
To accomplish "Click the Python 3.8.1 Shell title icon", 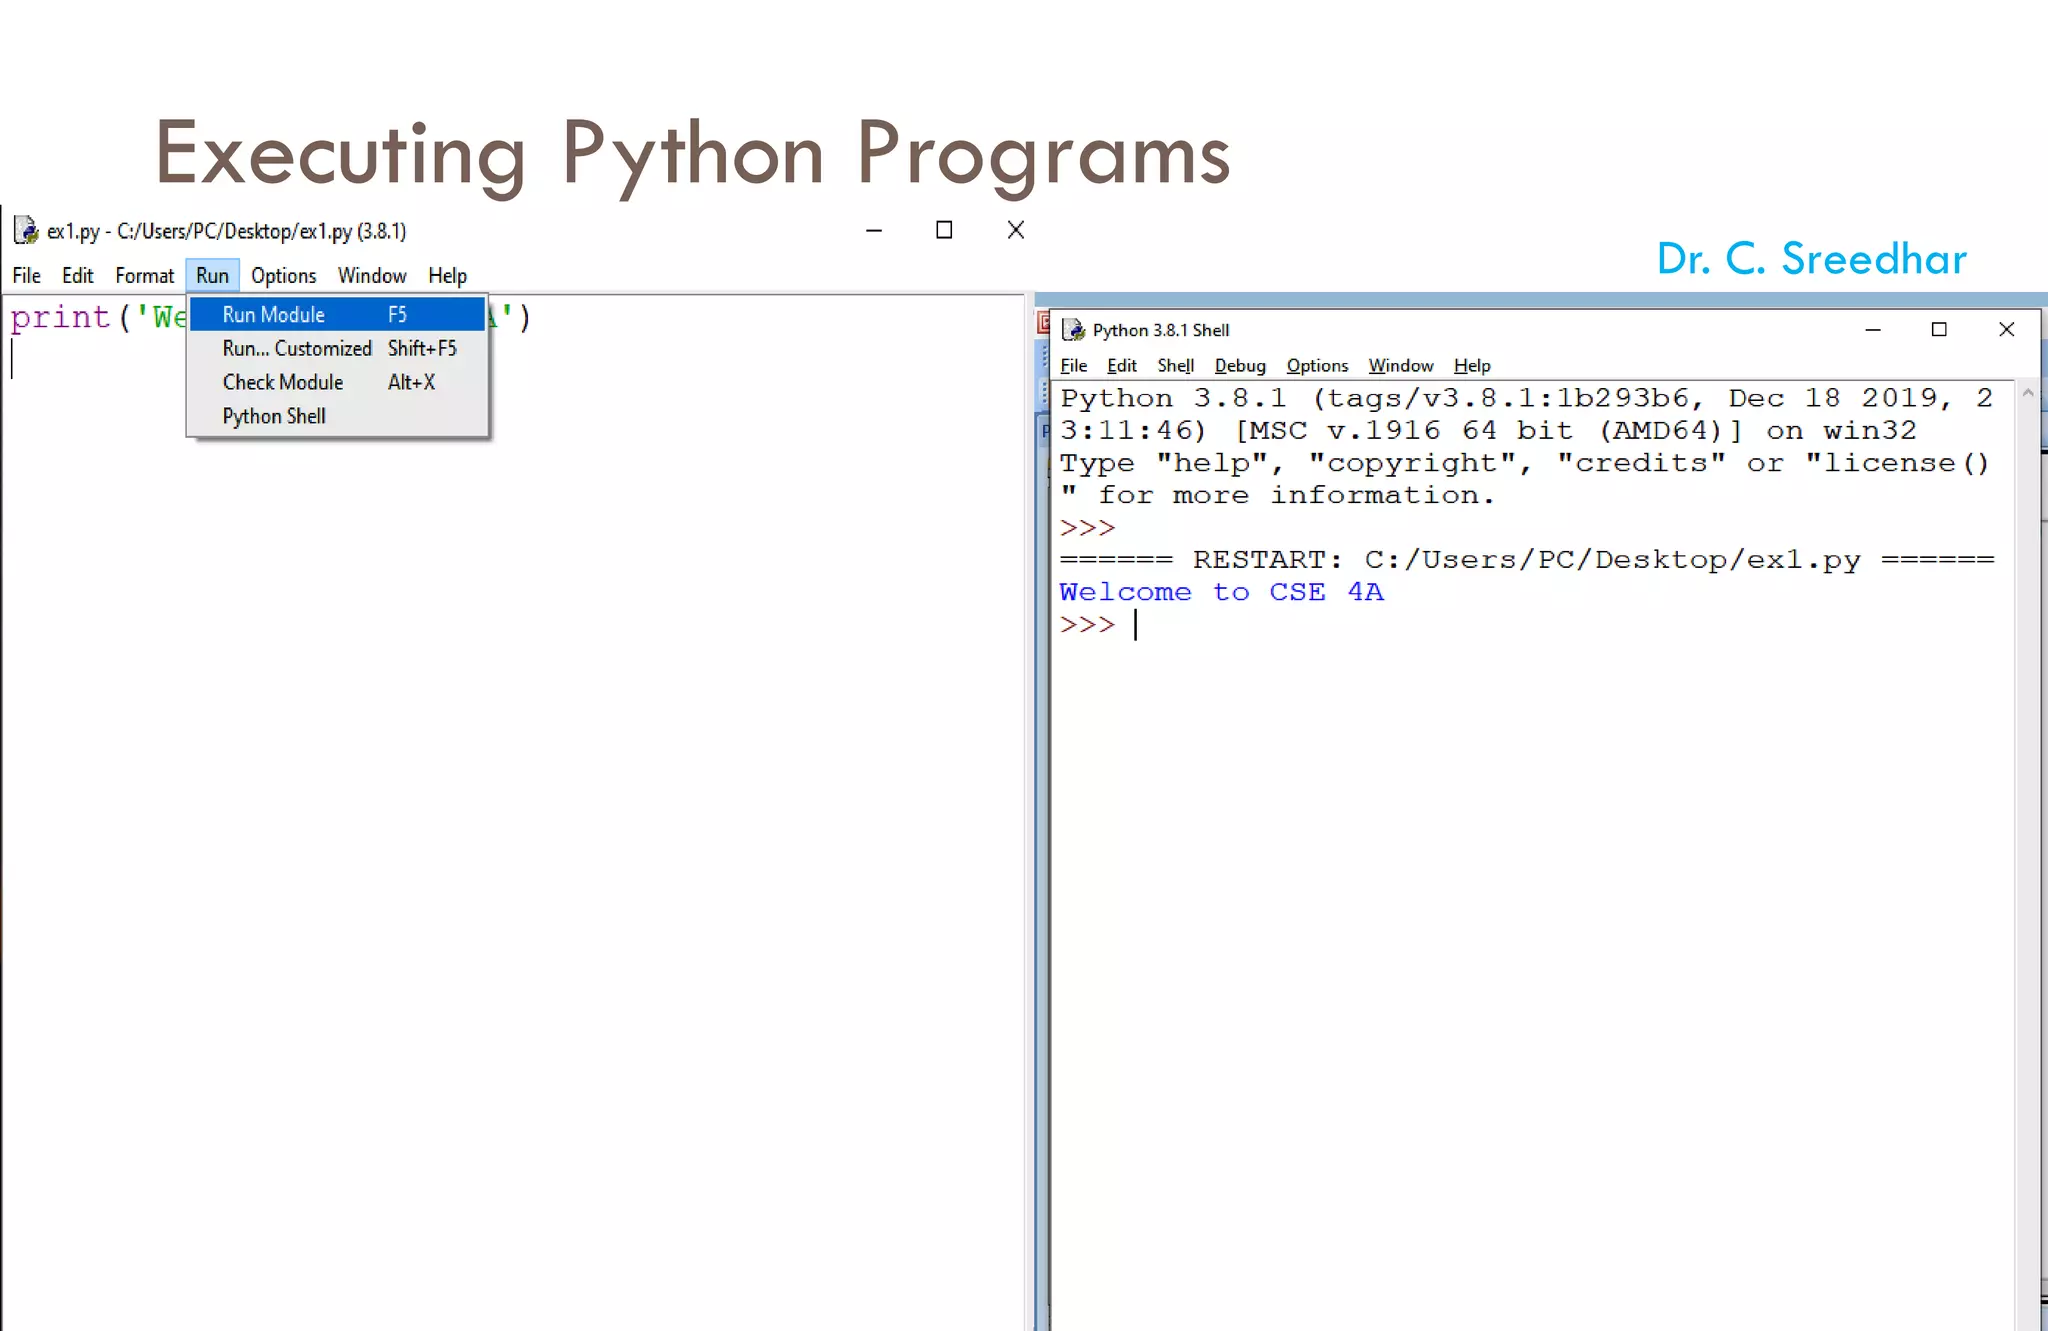I will (x=1074, y=330).
